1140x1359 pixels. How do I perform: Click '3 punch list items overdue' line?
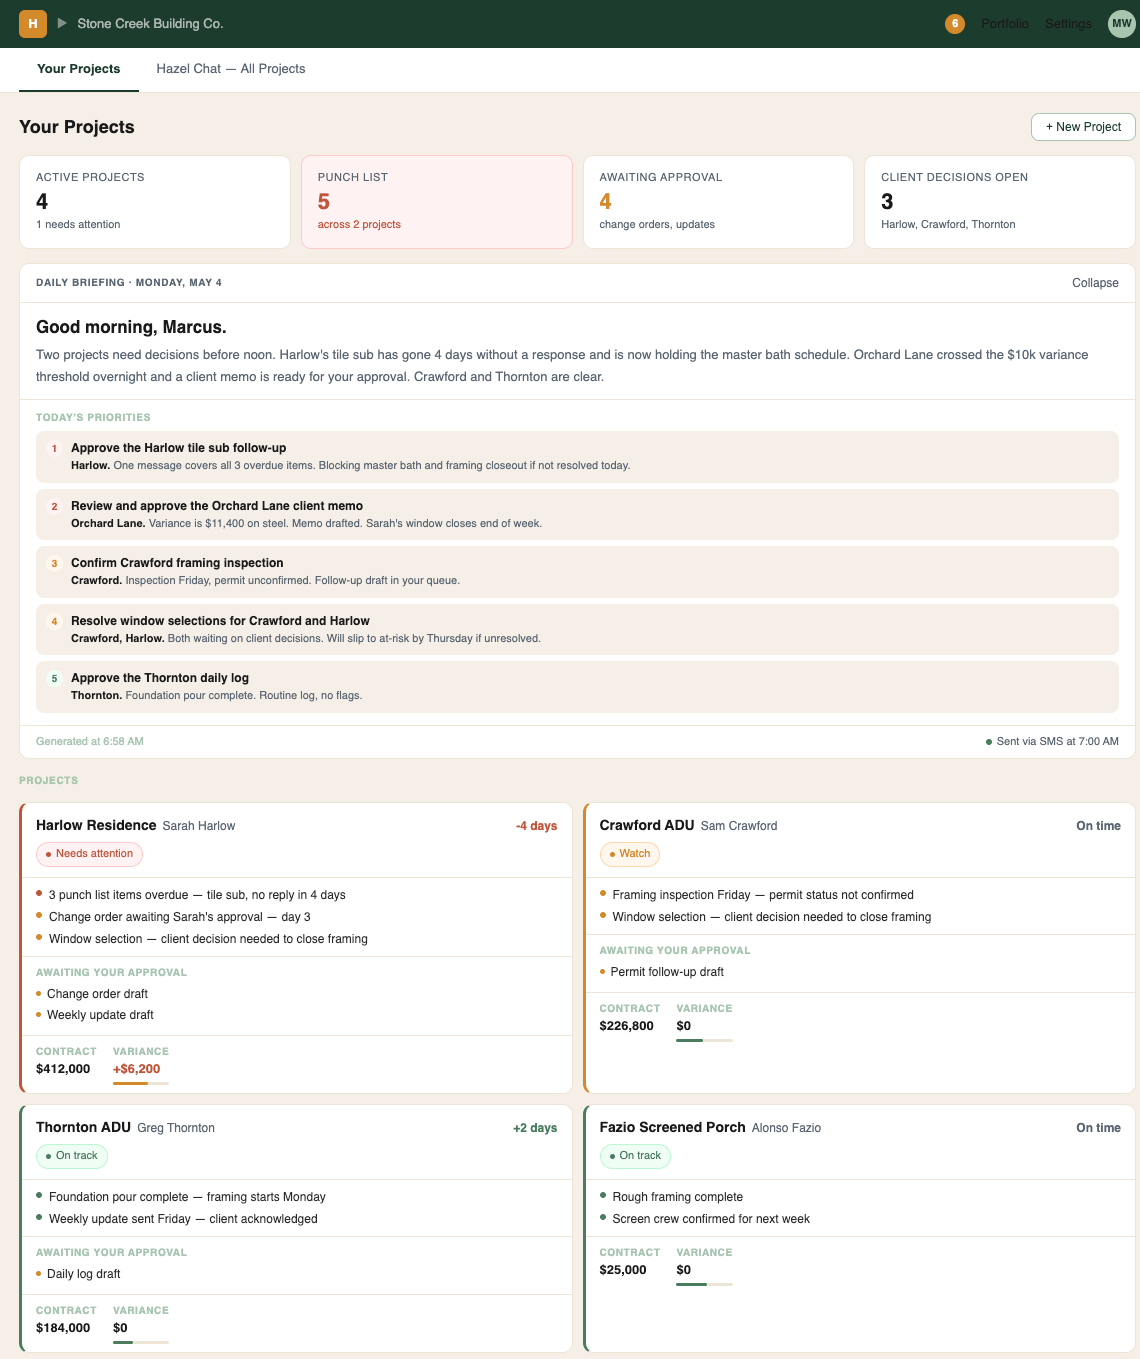click(197, 895)
